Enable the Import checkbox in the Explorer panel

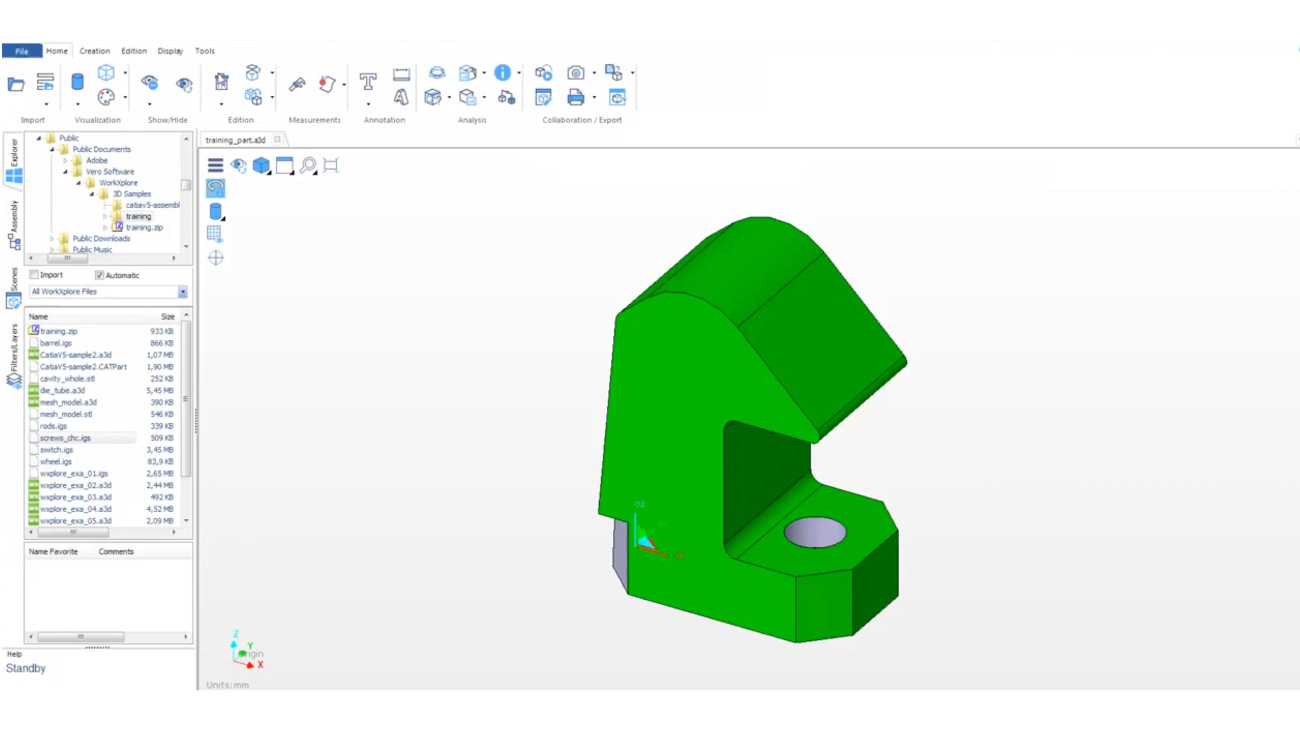[34, 274]
